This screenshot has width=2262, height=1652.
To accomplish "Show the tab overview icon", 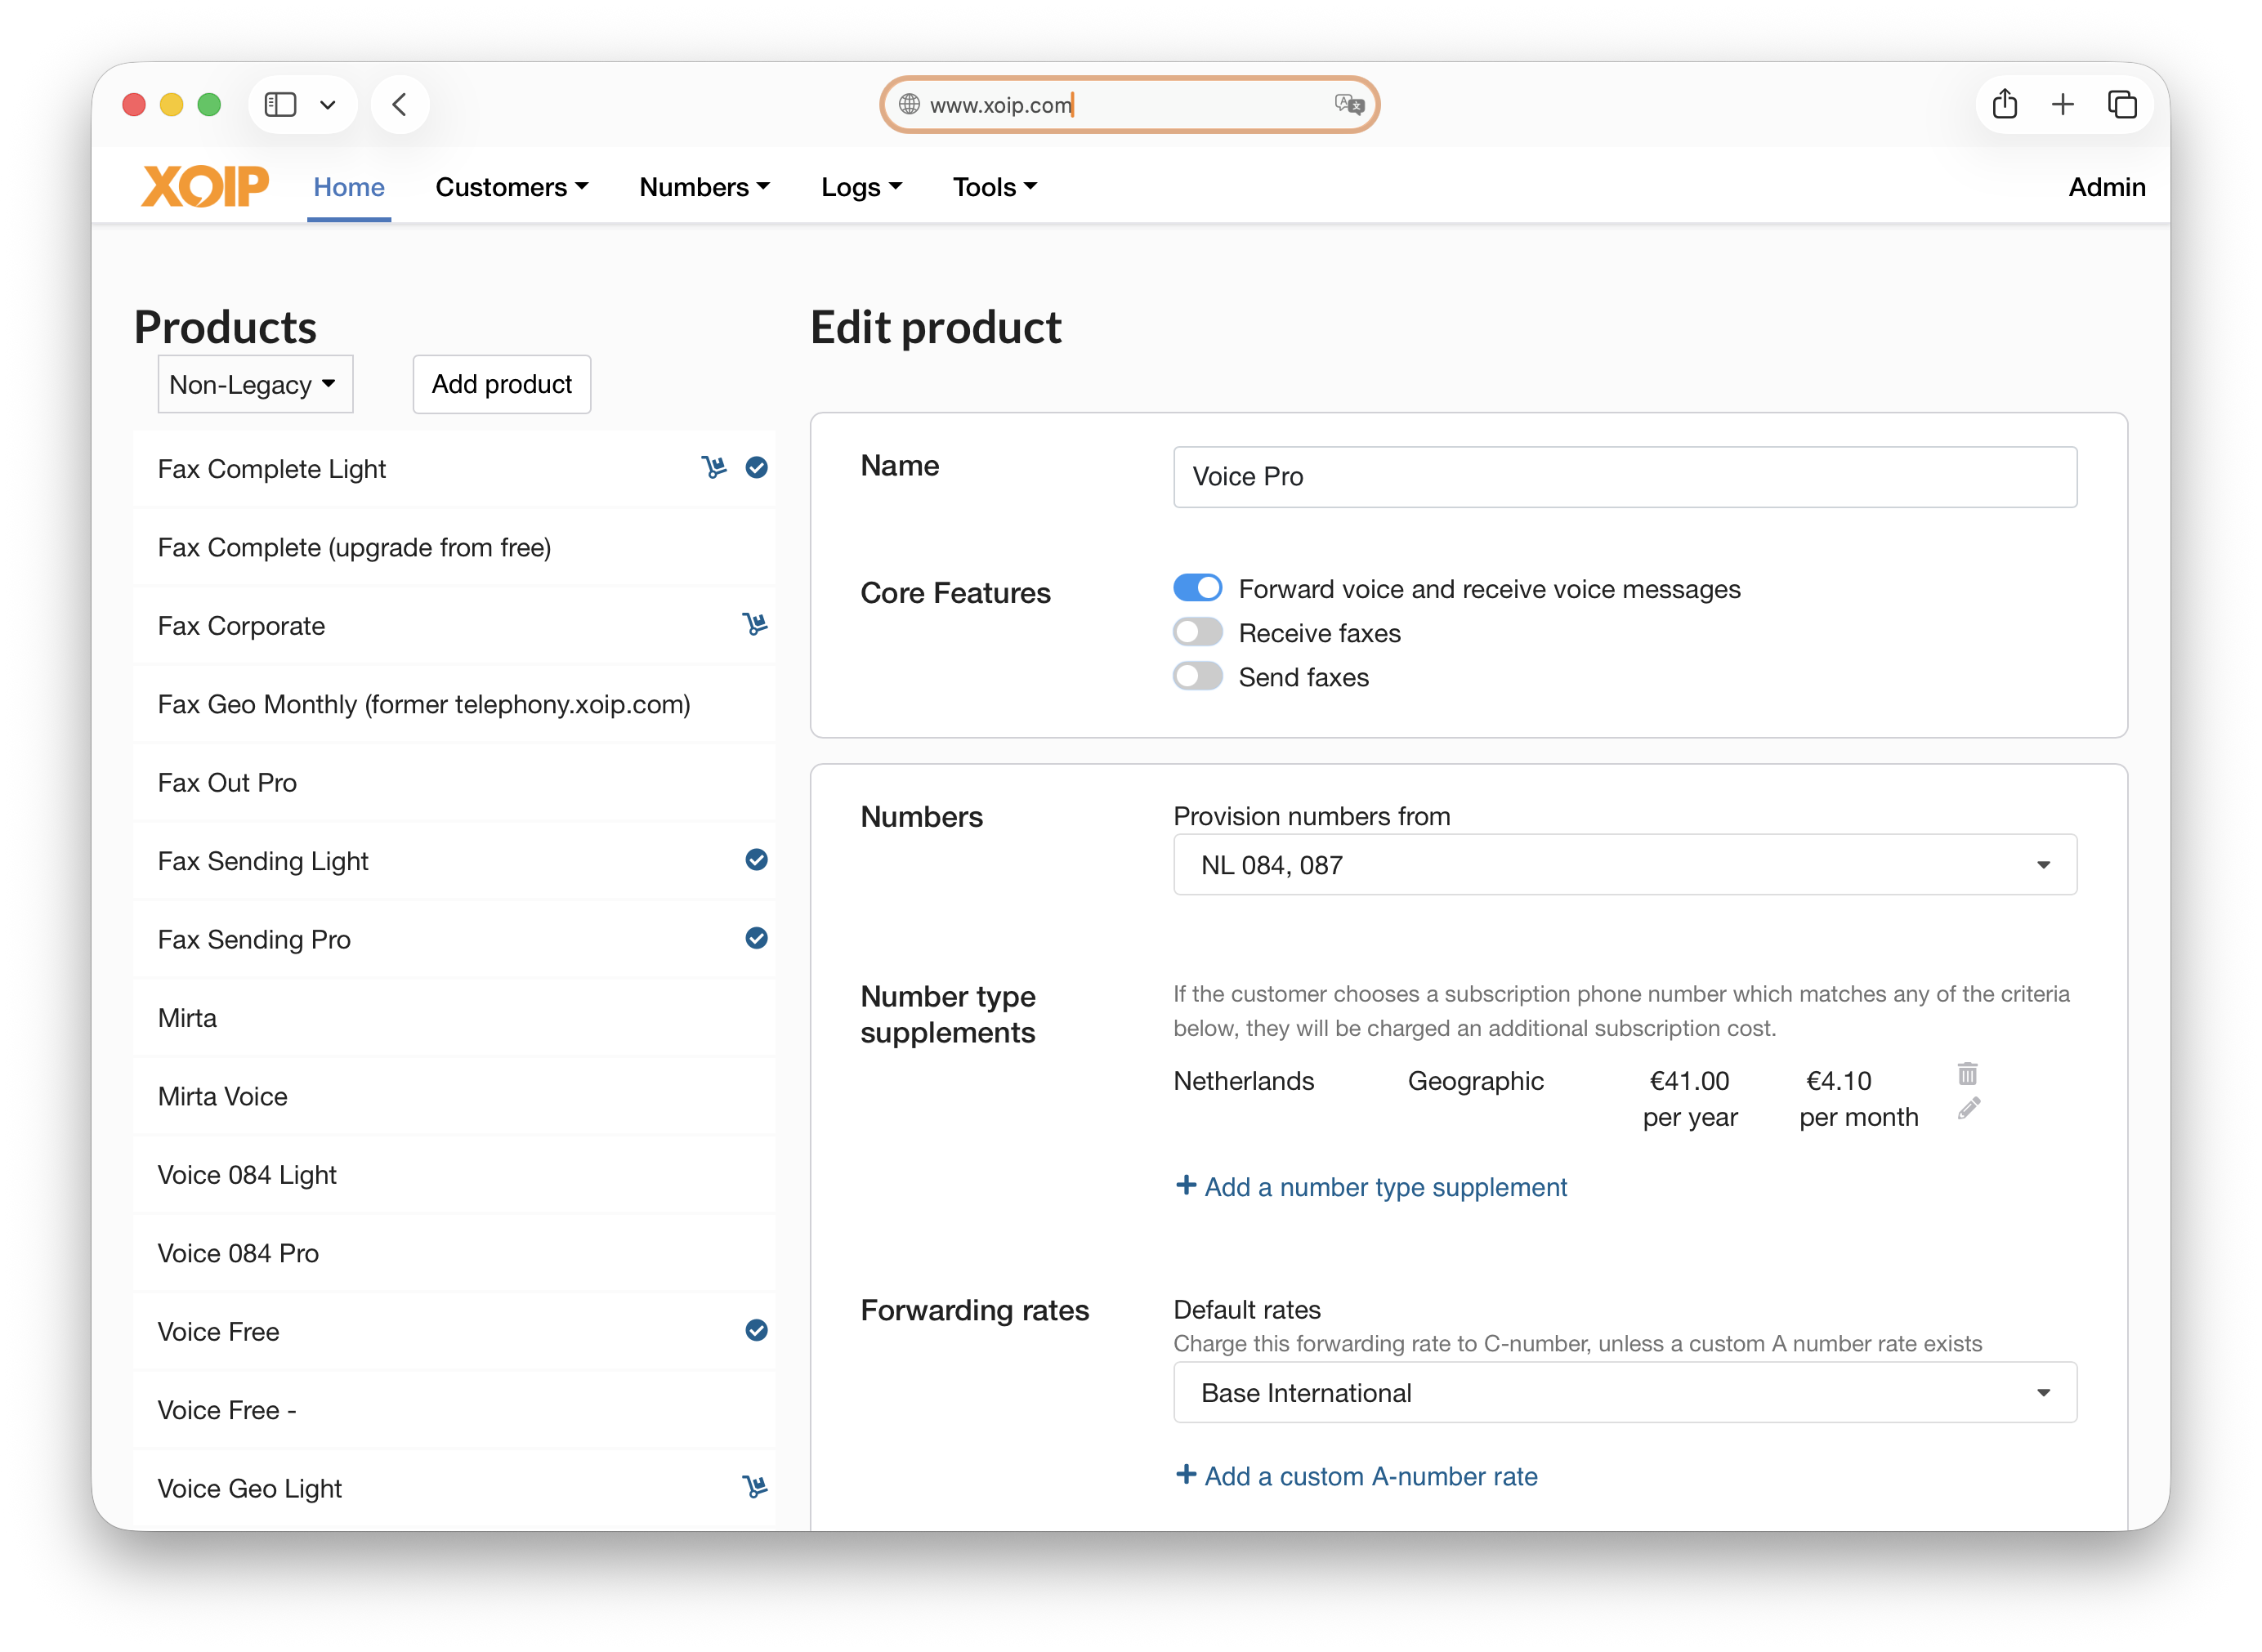I will click(x=2122, y=104).
